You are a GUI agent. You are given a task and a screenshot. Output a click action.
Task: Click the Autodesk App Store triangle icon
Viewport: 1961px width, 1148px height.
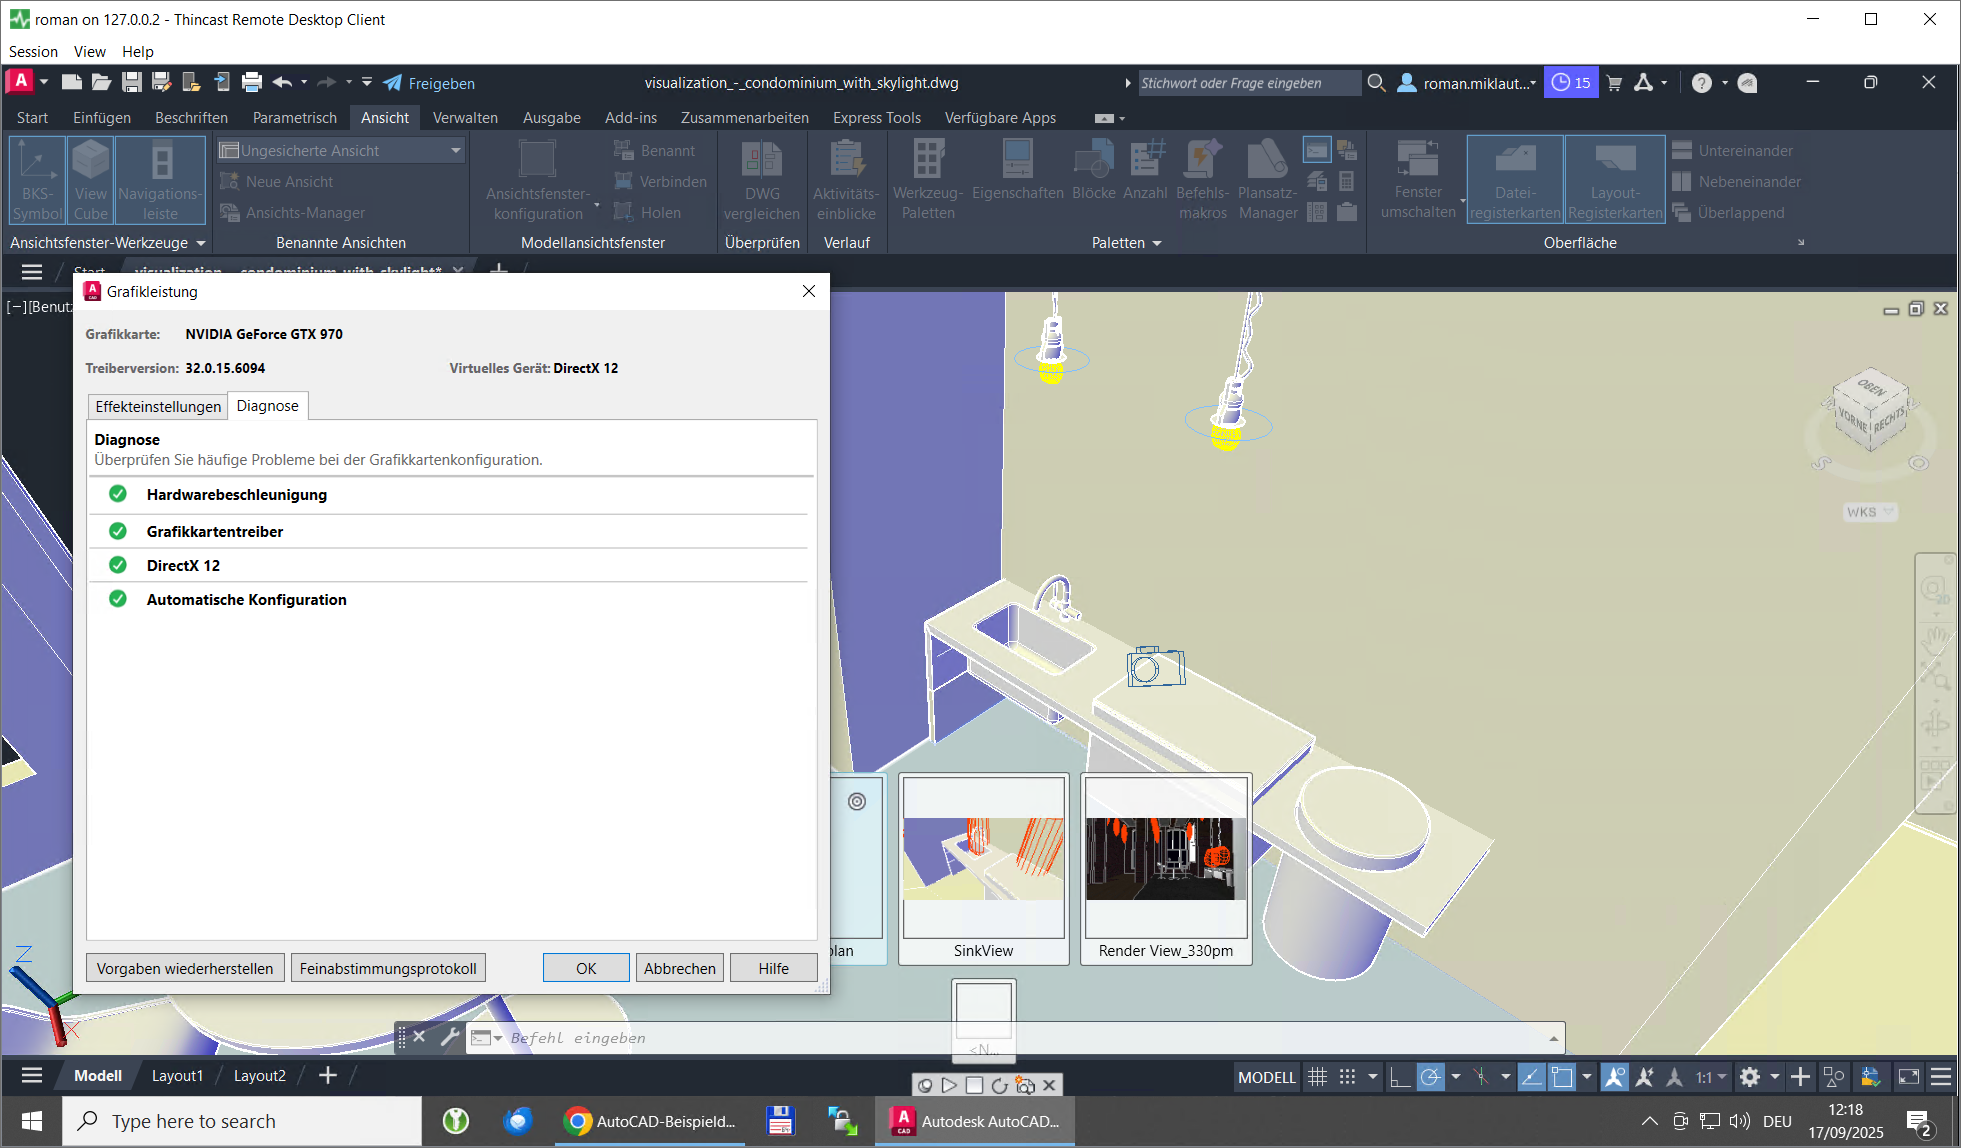(1643, 83)
